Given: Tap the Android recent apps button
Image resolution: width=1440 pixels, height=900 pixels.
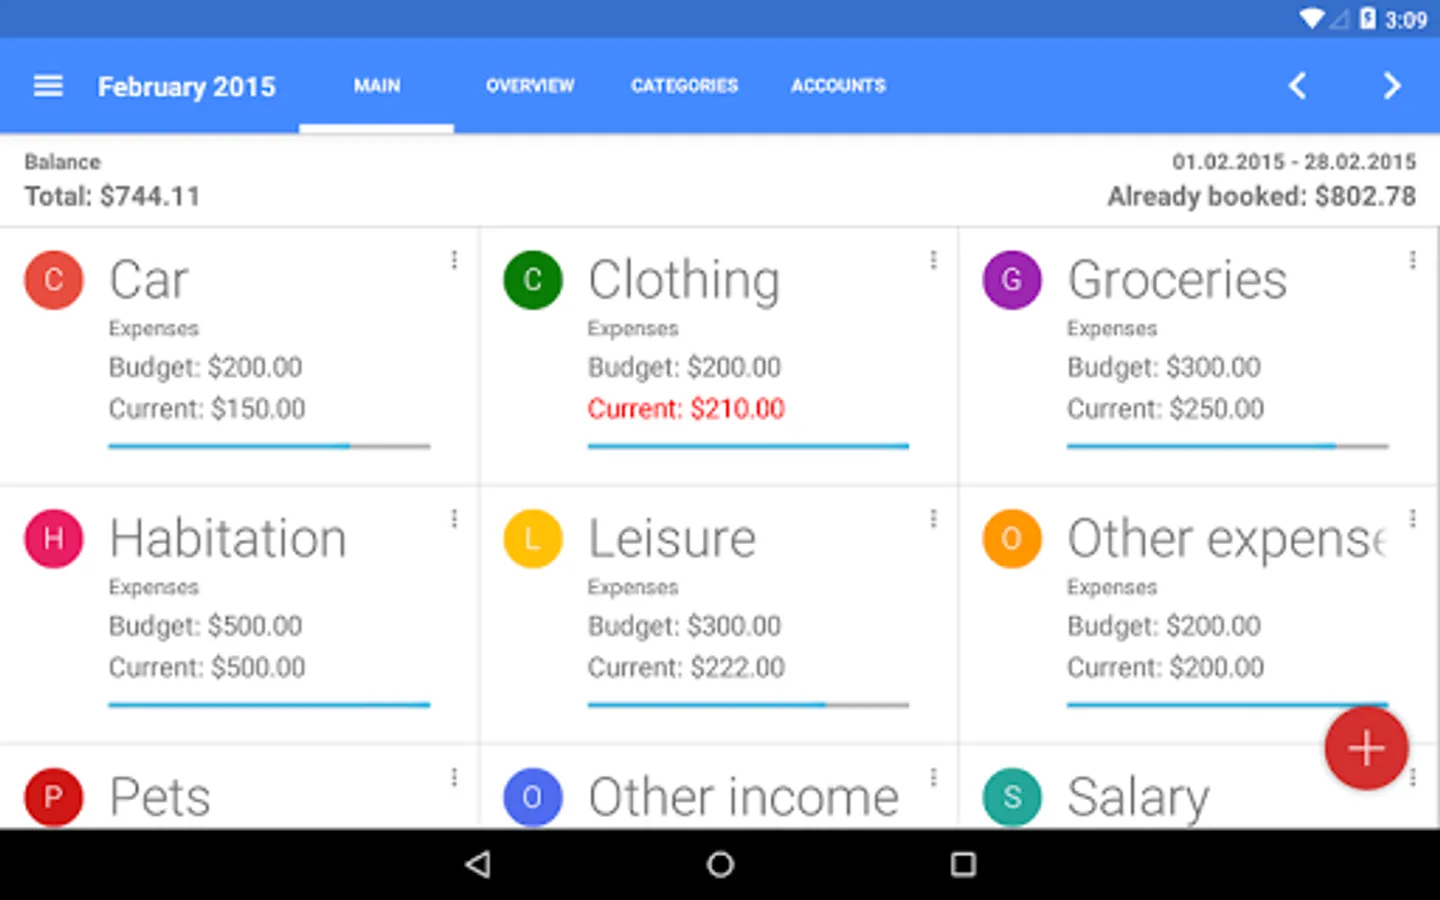Looking at the screenshot, I should pyautogui.click(x=963, y=864).
